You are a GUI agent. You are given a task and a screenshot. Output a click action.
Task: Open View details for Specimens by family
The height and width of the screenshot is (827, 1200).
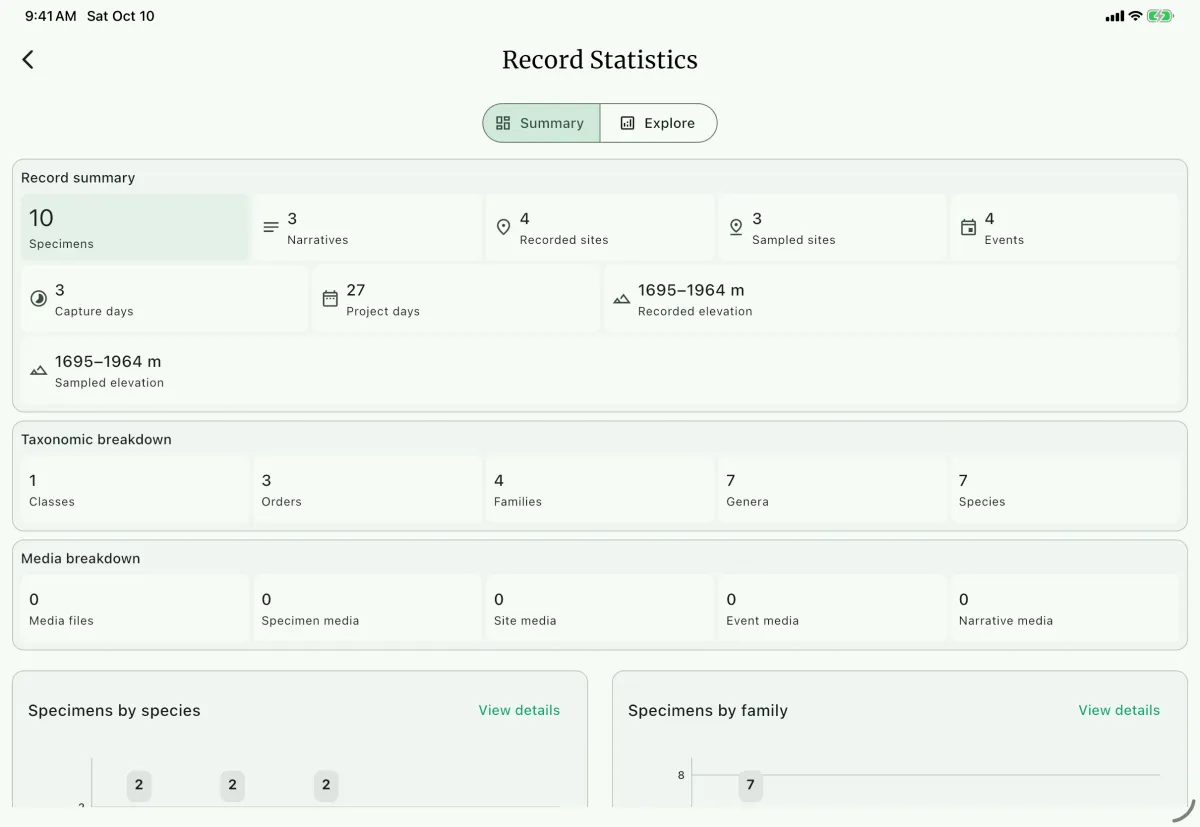1119,710
